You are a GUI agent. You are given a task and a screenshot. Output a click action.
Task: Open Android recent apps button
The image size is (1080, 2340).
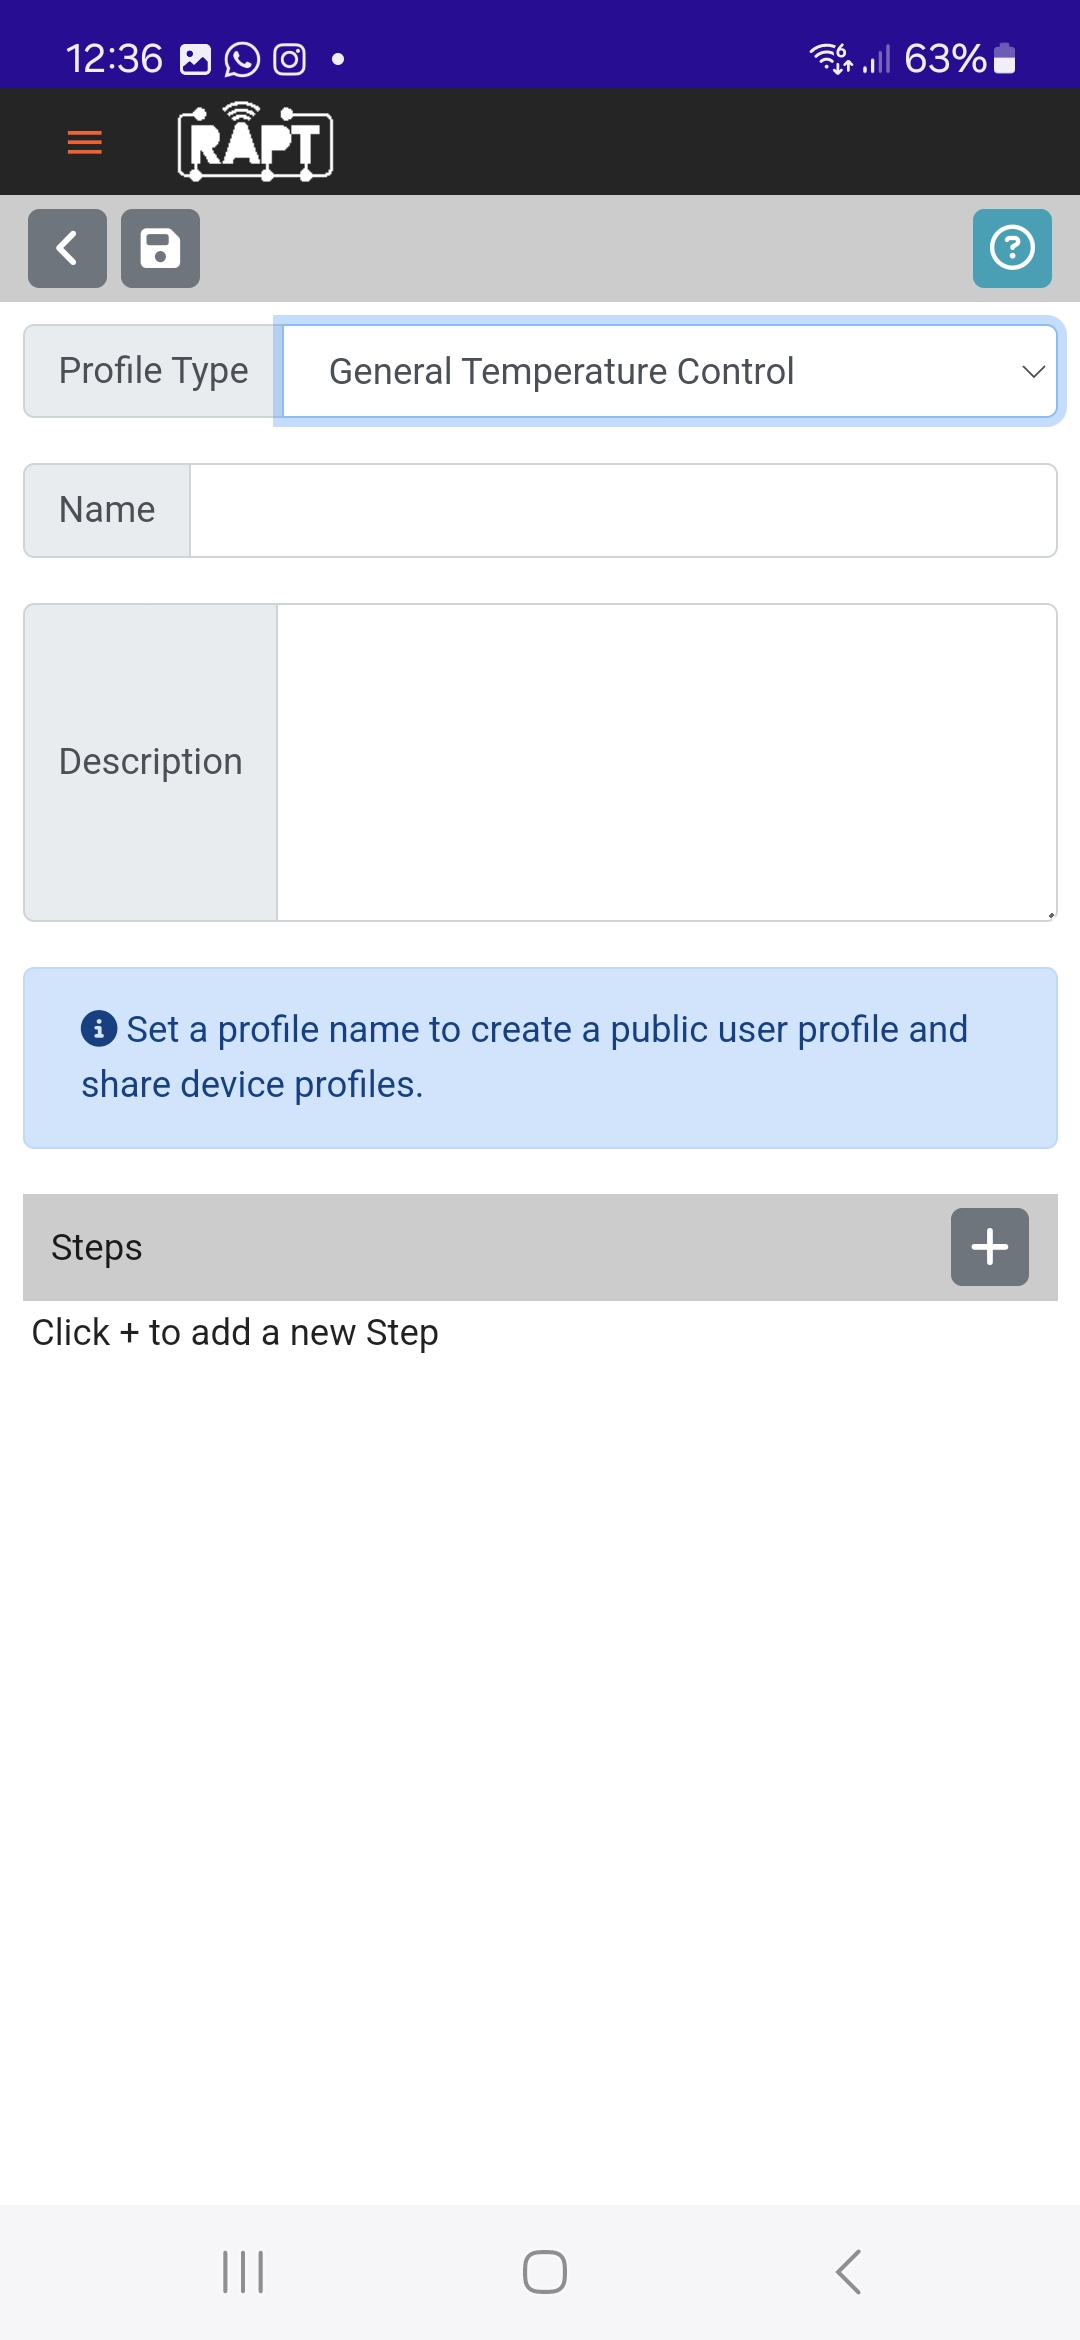click(243, 2272)
